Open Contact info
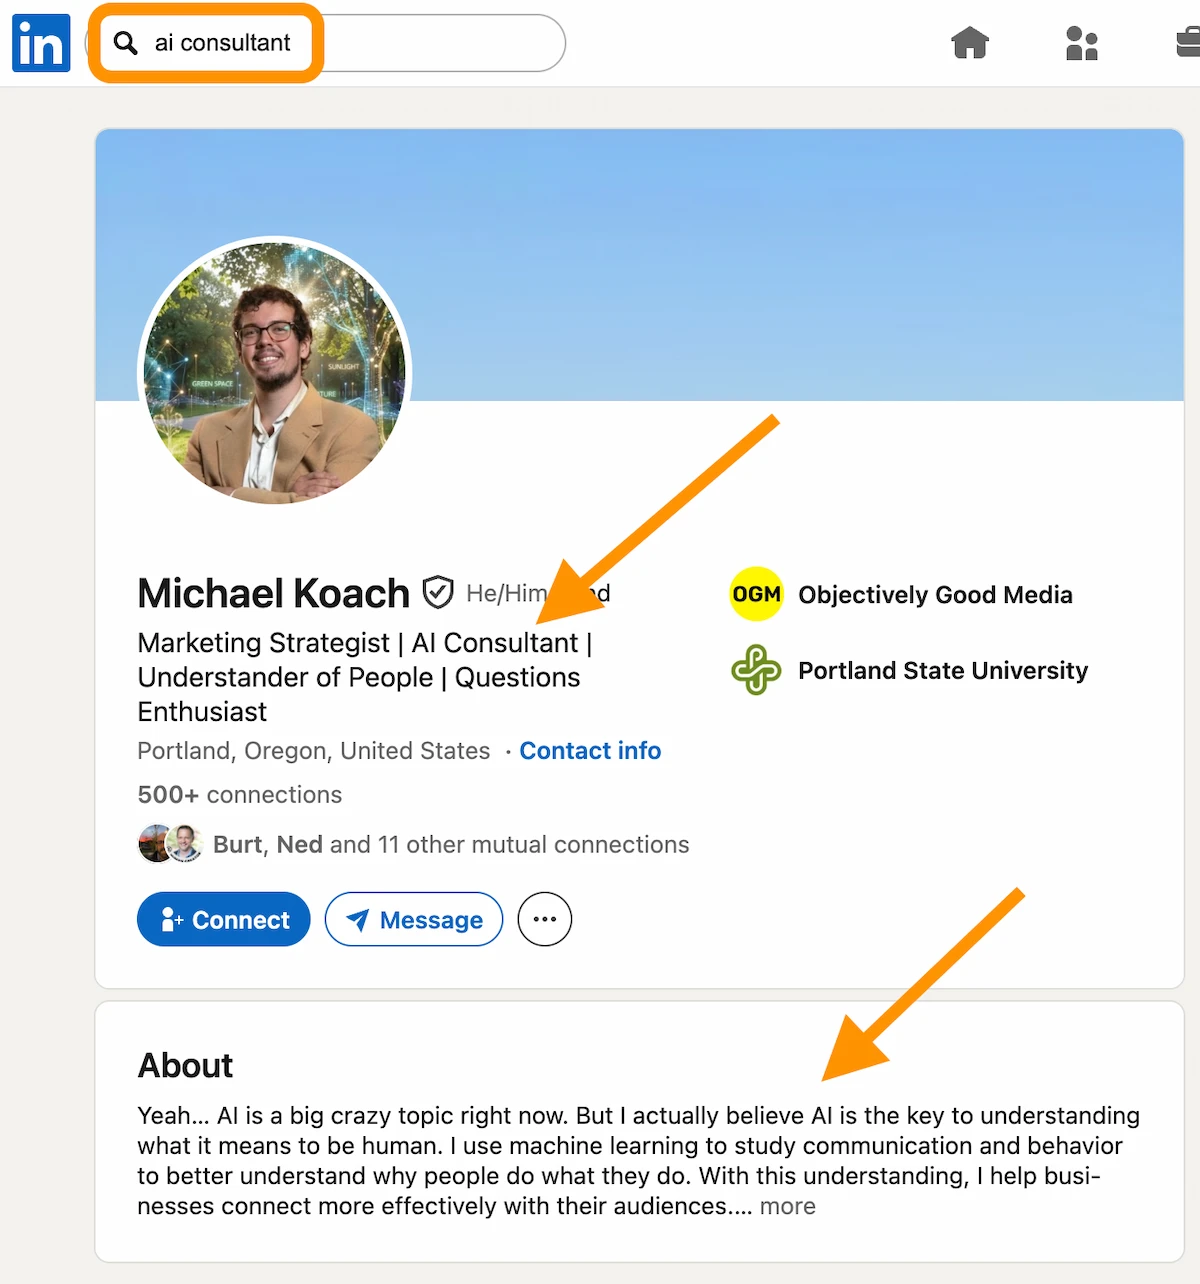The image size is (1200, 1284). (590, 750)
